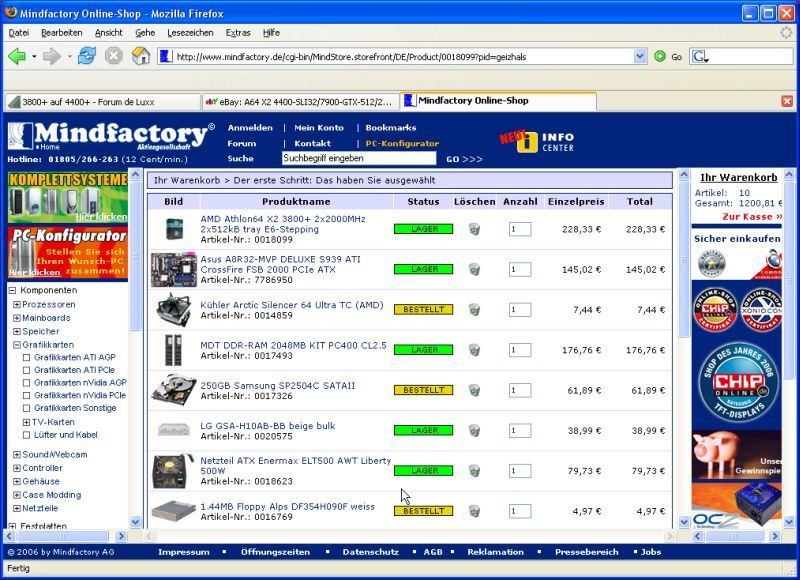Close the current tab using red X
The width and height of the screenshot is (800, 580).
[x=787, y=101]
